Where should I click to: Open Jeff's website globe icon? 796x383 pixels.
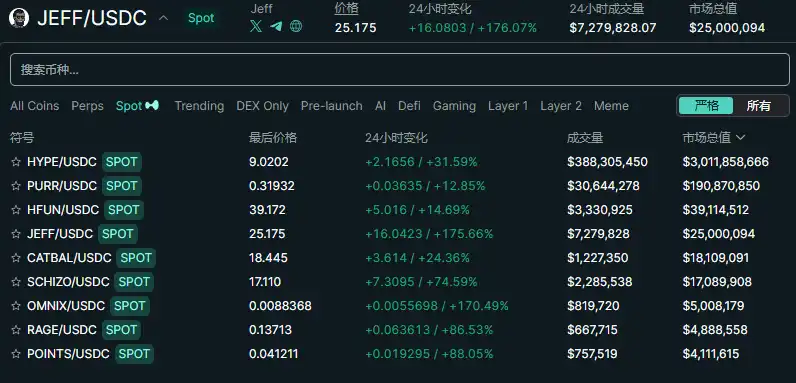click(x=296, y=26)
